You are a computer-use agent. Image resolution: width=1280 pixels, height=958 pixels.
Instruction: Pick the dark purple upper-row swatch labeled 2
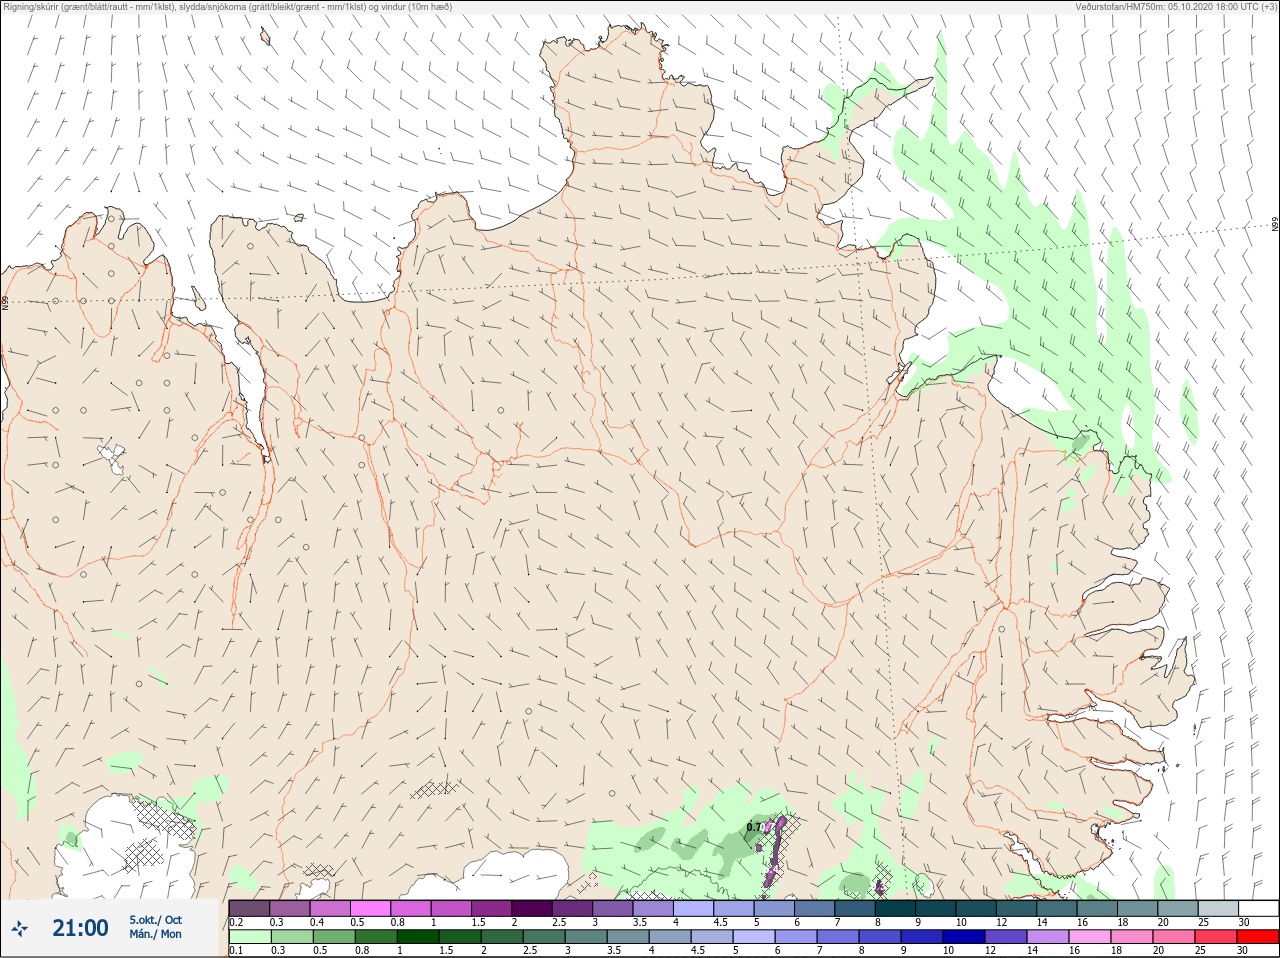[532, 908]
